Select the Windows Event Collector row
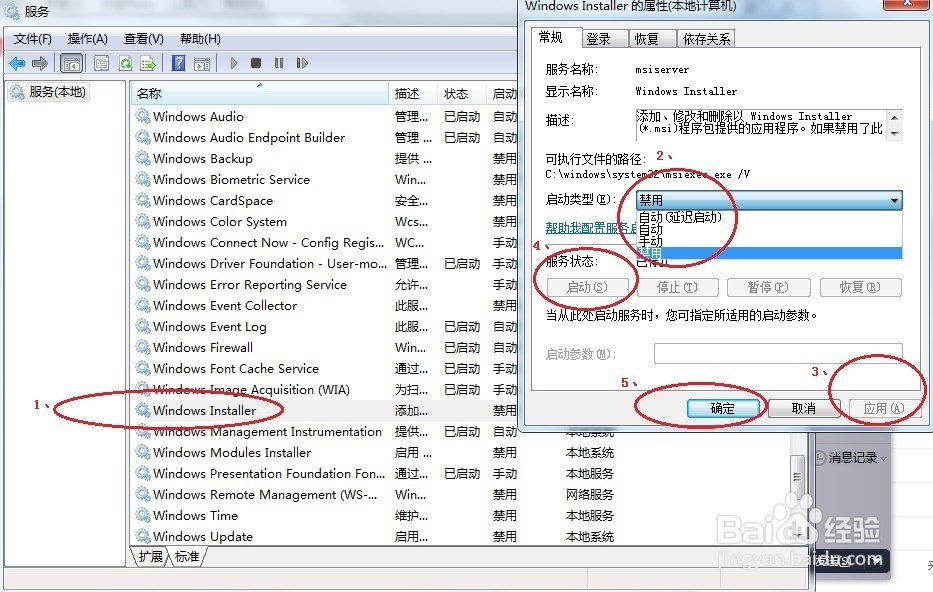 pyautogui.click(x=326, y=305)
